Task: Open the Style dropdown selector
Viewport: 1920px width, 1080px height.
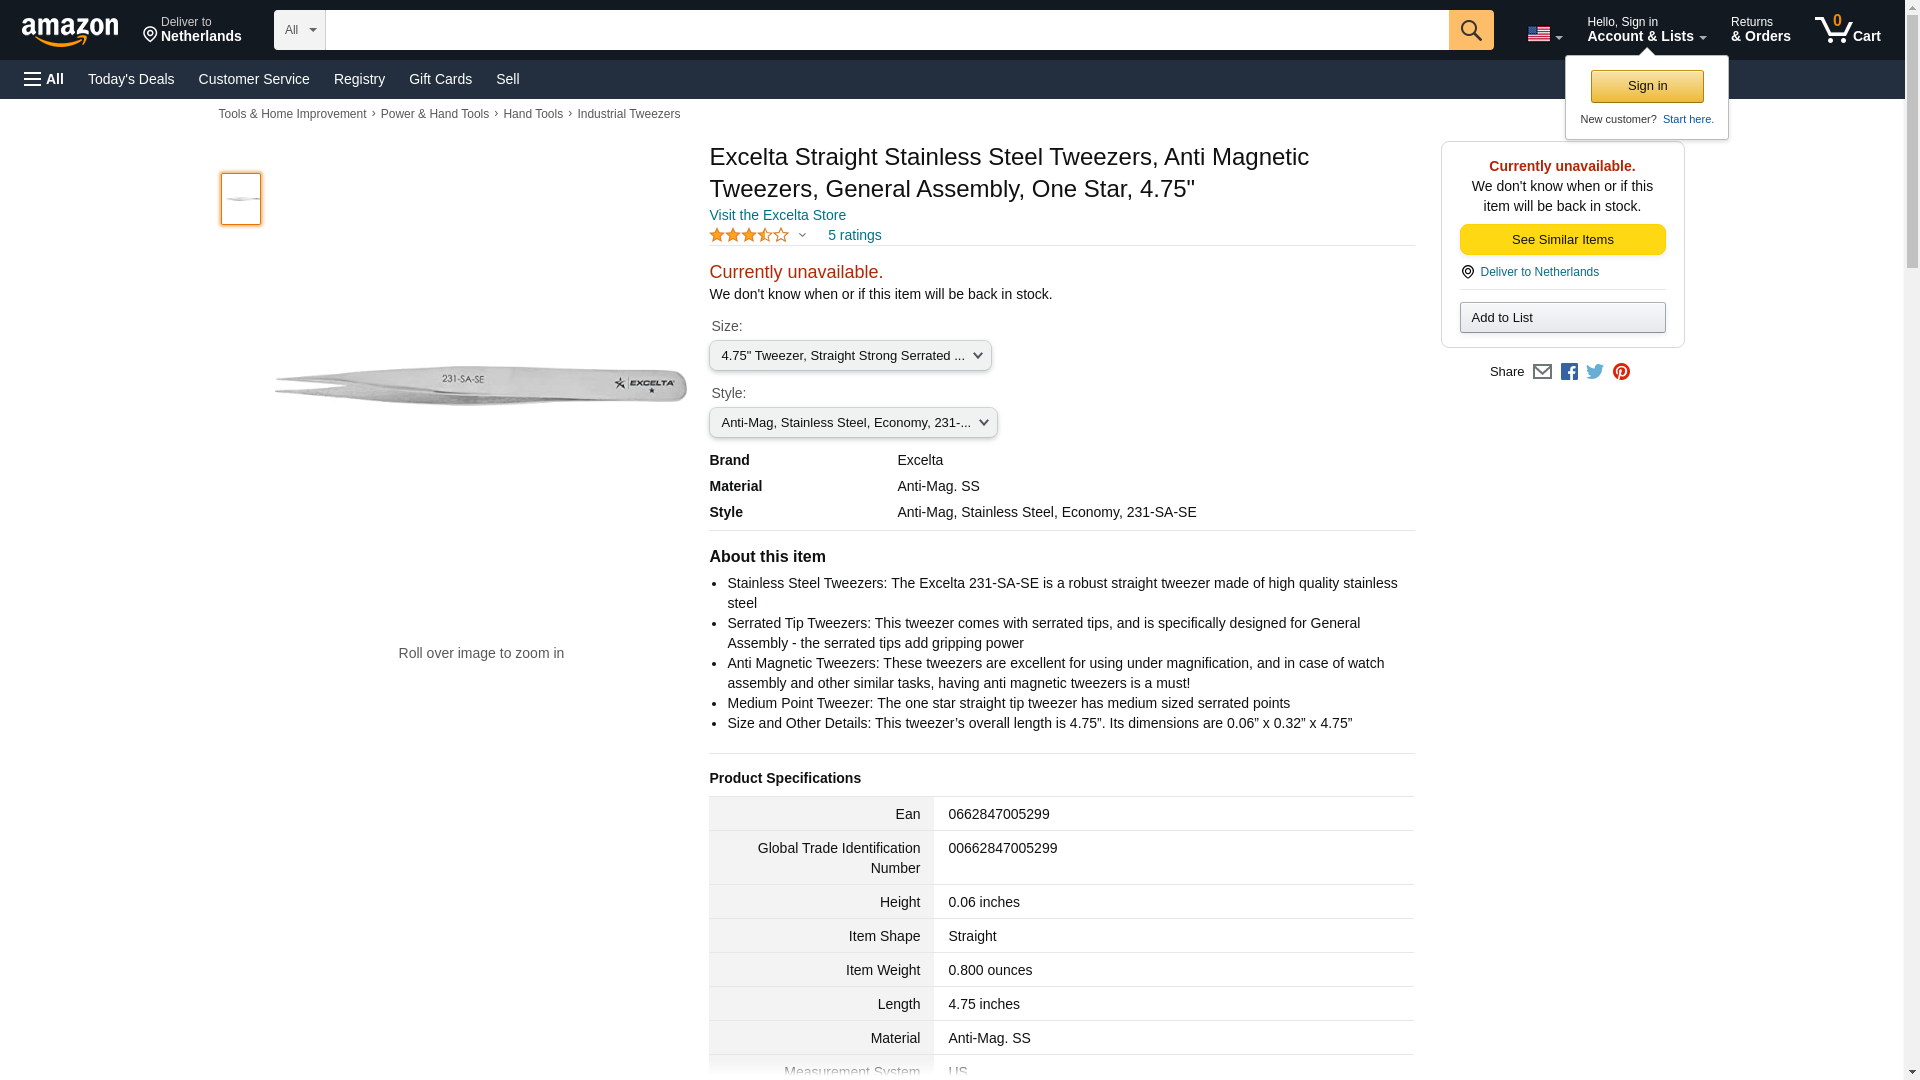Action: click(x=853, y=423)
